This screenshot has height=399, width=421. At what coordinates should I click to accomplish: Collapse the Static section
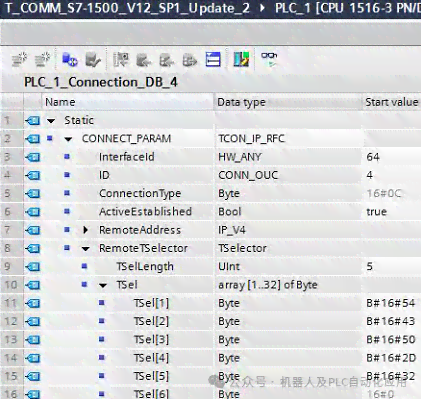point(51,121)
